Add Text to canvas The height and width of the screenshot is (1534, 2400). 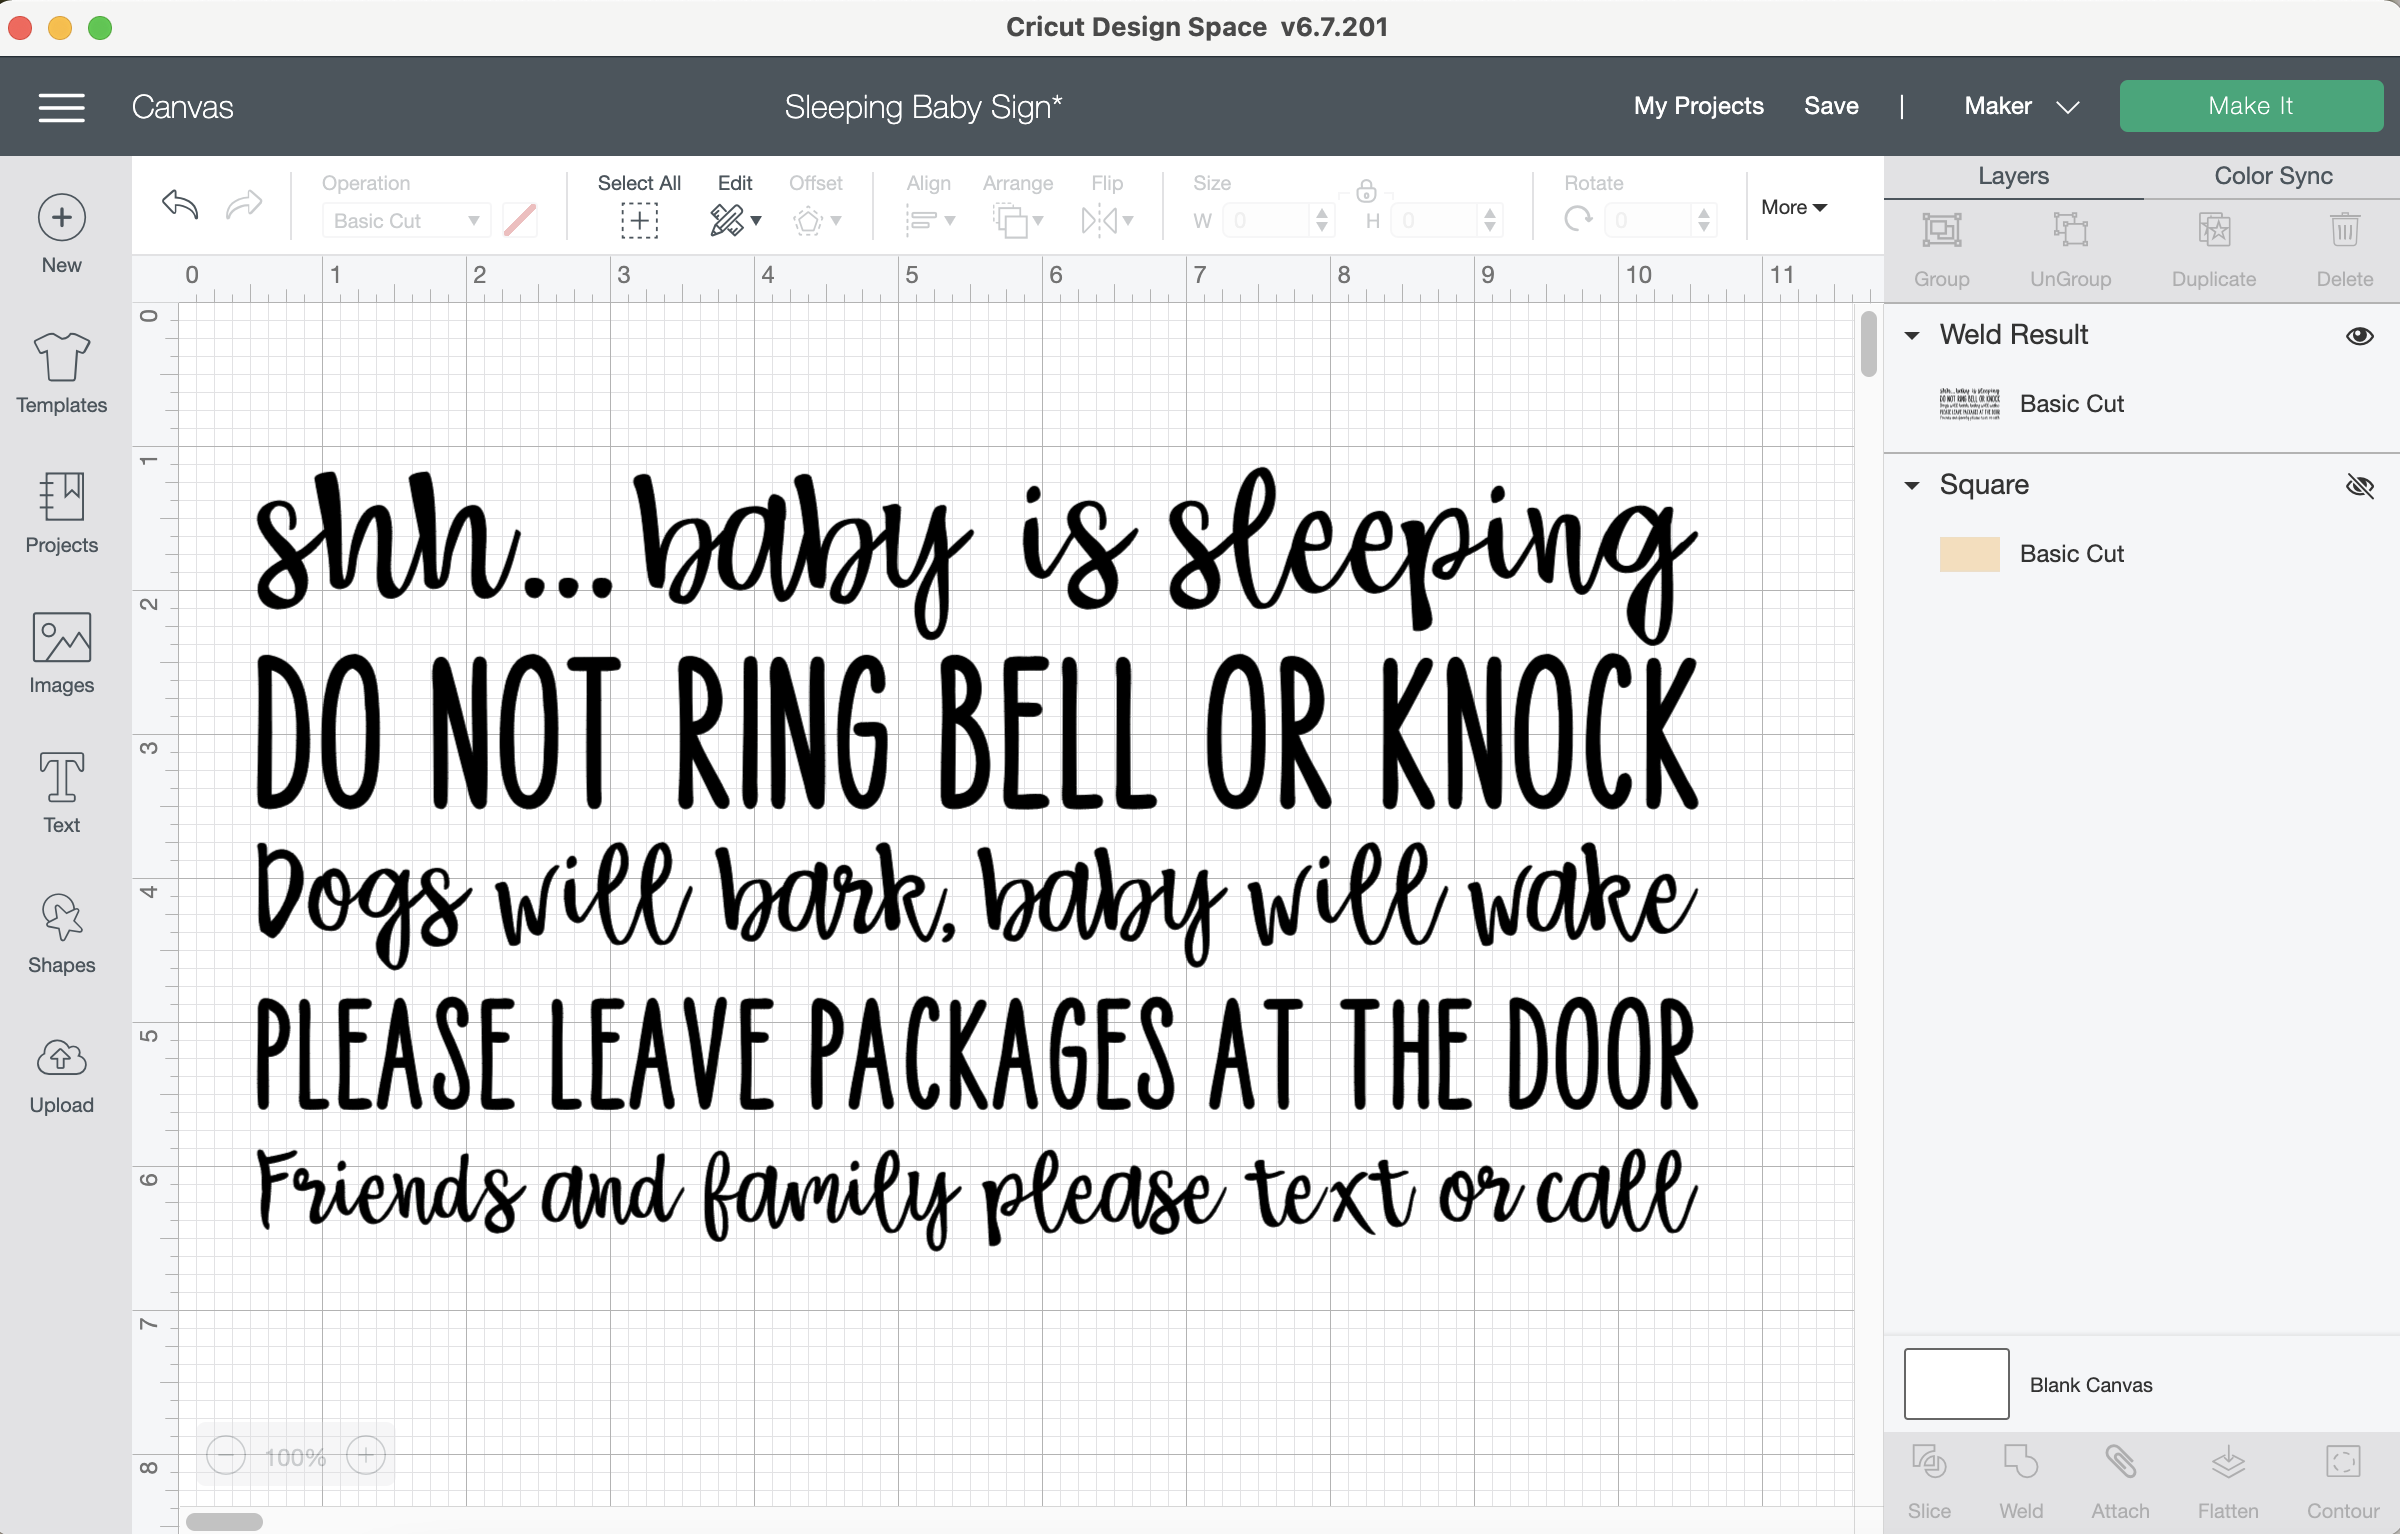tap(61, 794)
